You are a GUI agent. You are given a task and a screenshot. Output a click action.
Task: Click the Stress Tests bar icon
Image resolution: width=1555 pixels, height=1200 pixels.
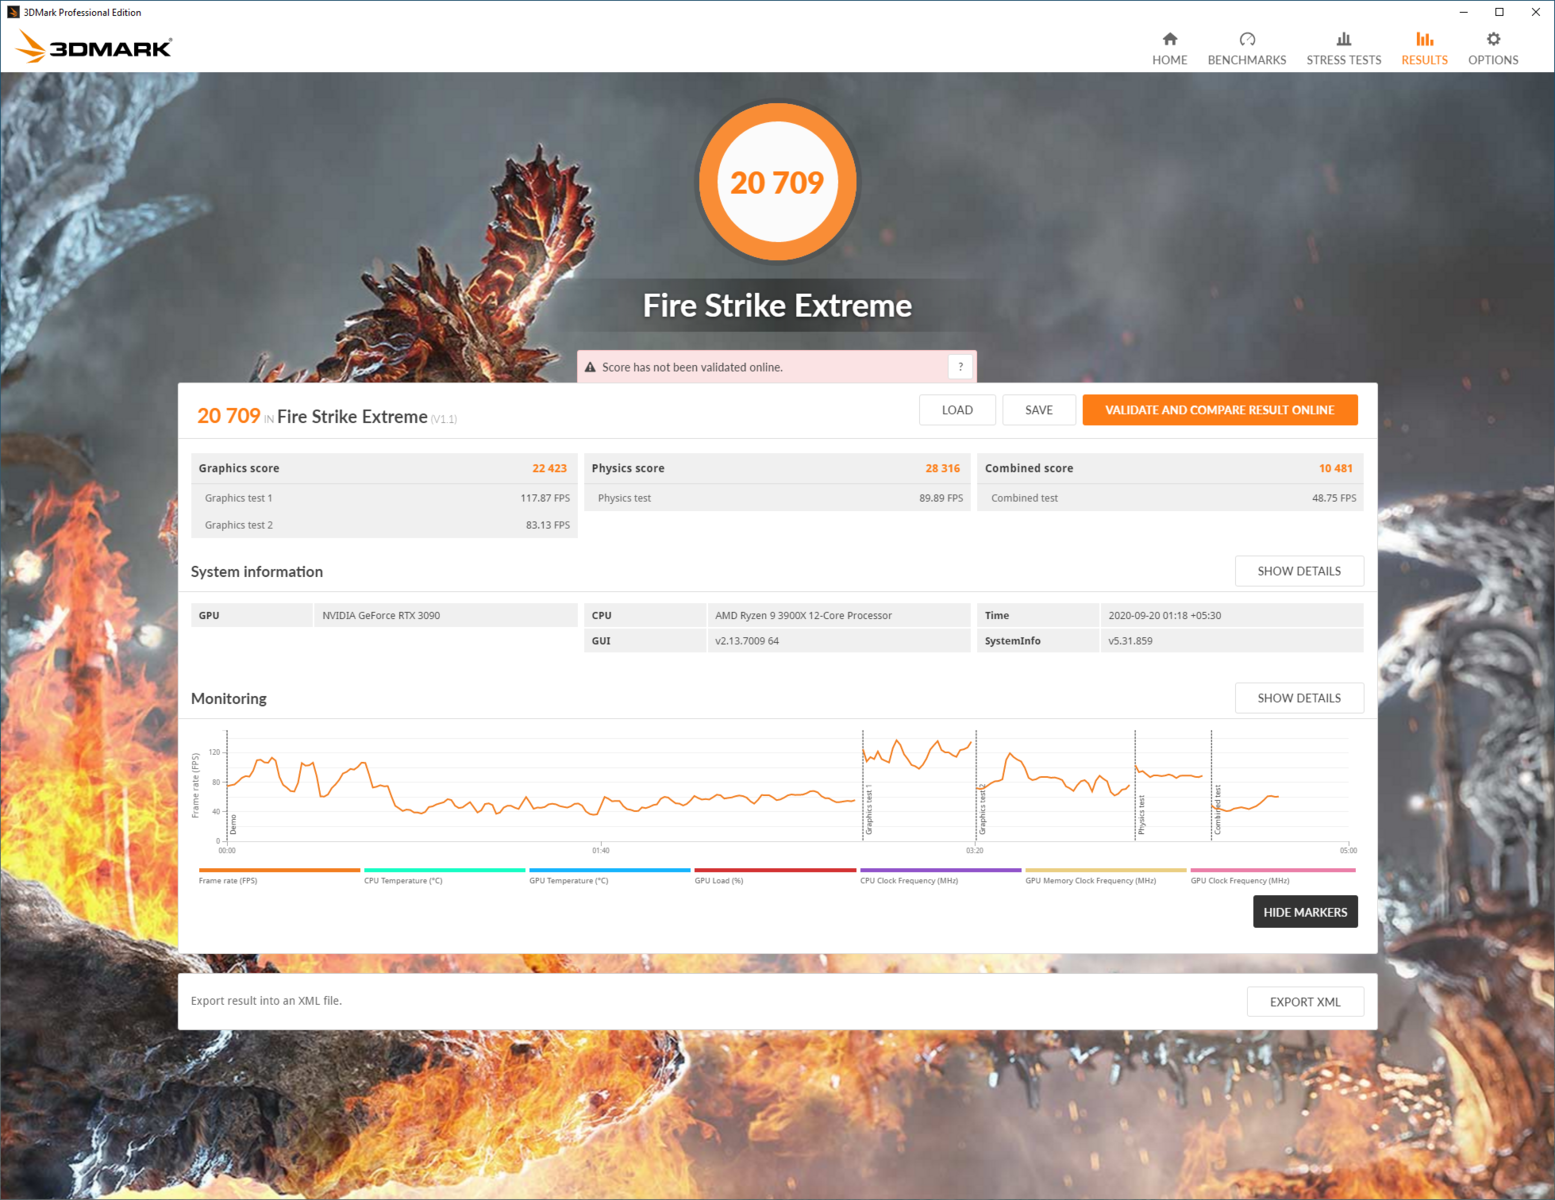pyautogui.click(x=1344, y=39)
